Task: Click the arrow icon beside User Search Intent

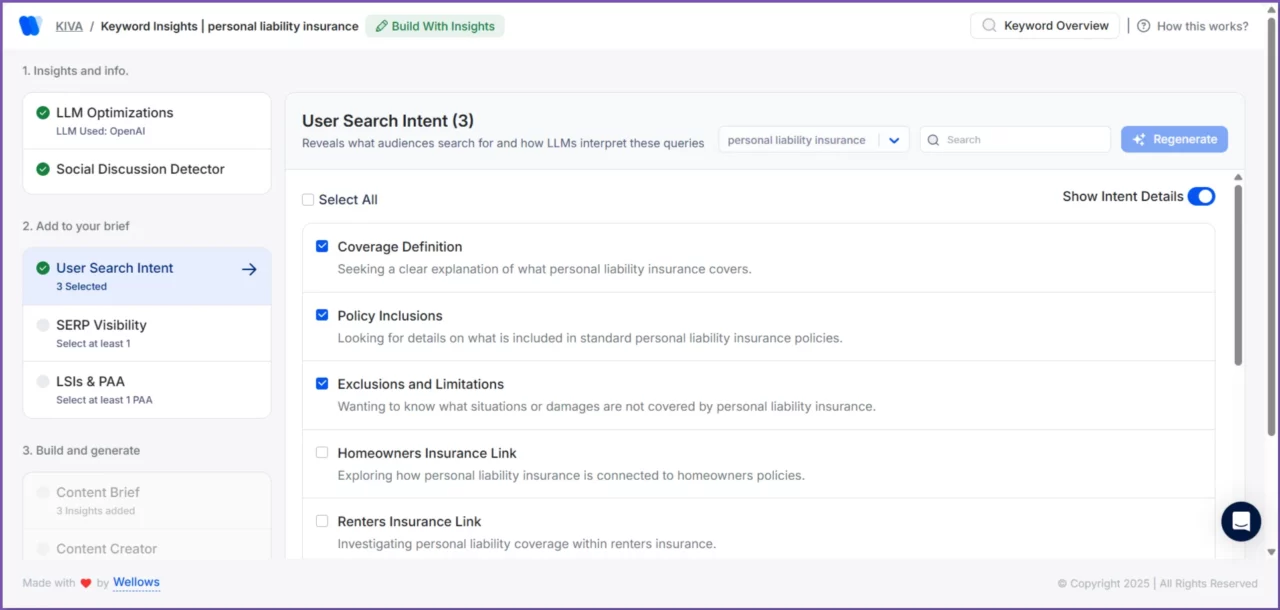Action: coord(248,268)
